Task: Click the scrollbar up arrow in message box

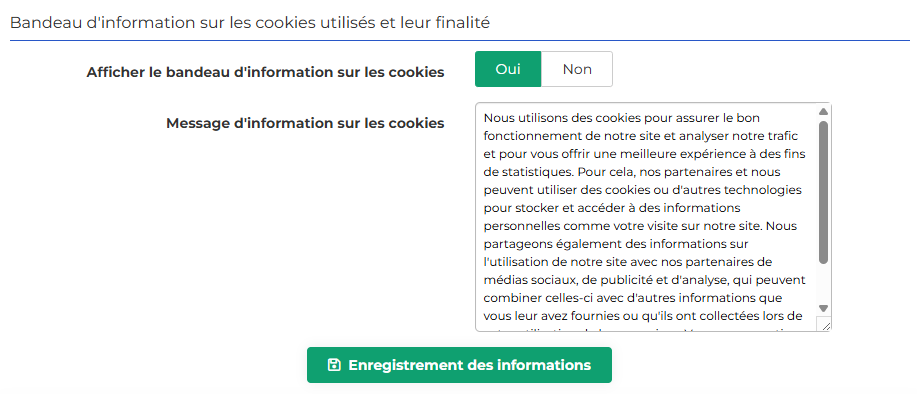Action: tap(823, 112)
